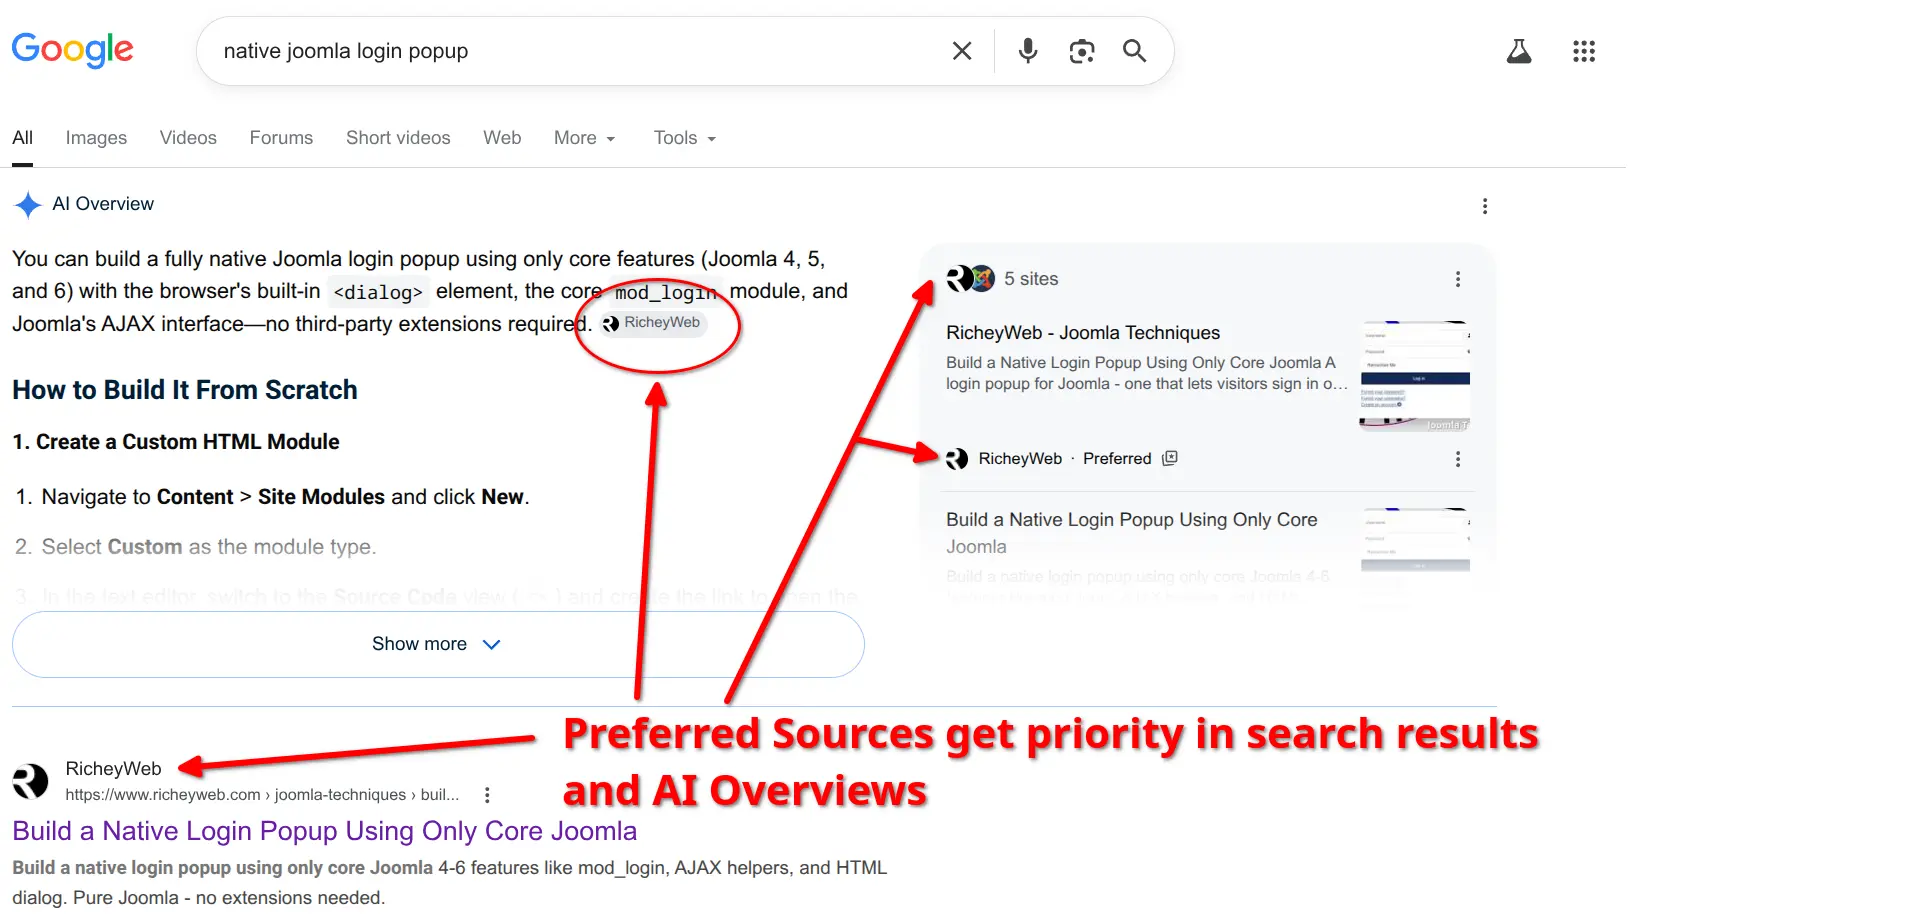Image resolution: width=1921 pixels, height=914 pixels.
Task: Expand AI Overview with Show more
Action: 438,644
